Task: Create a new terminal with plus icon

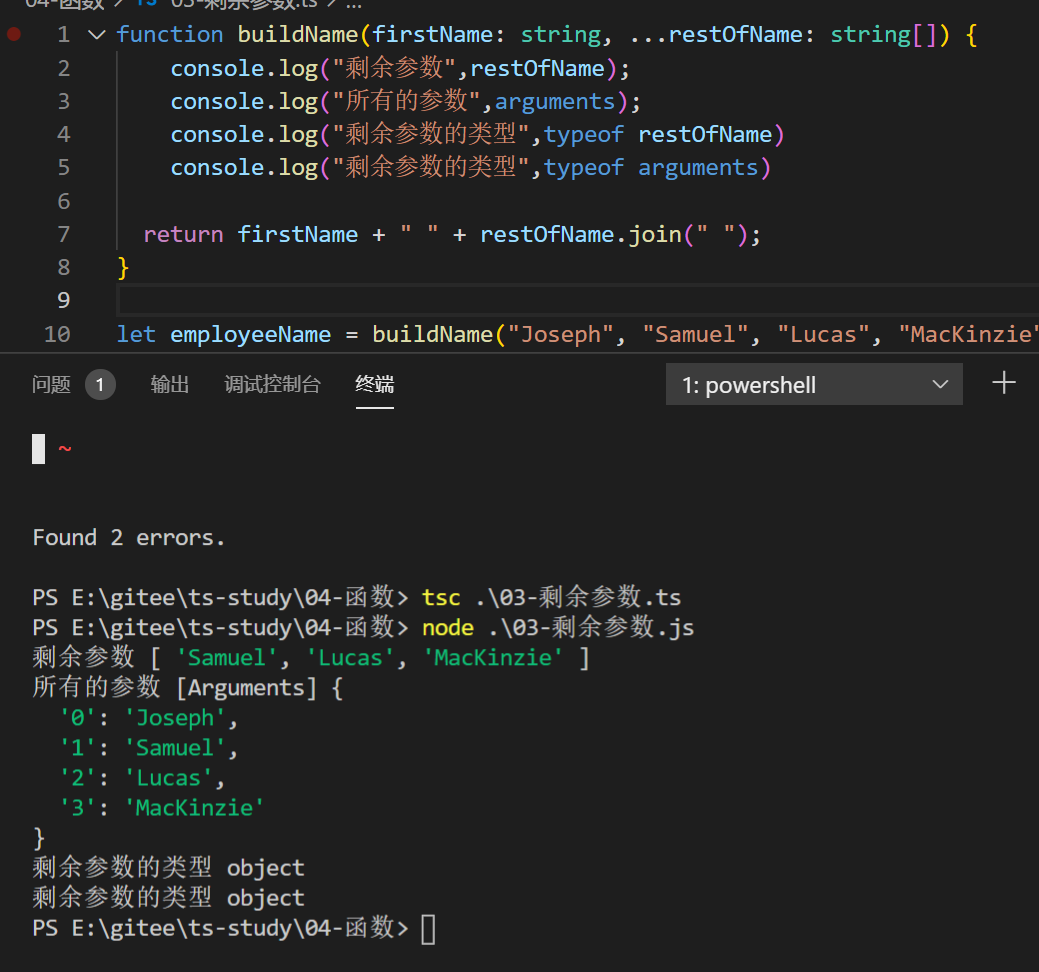Action: click(x=1003, y=383)
